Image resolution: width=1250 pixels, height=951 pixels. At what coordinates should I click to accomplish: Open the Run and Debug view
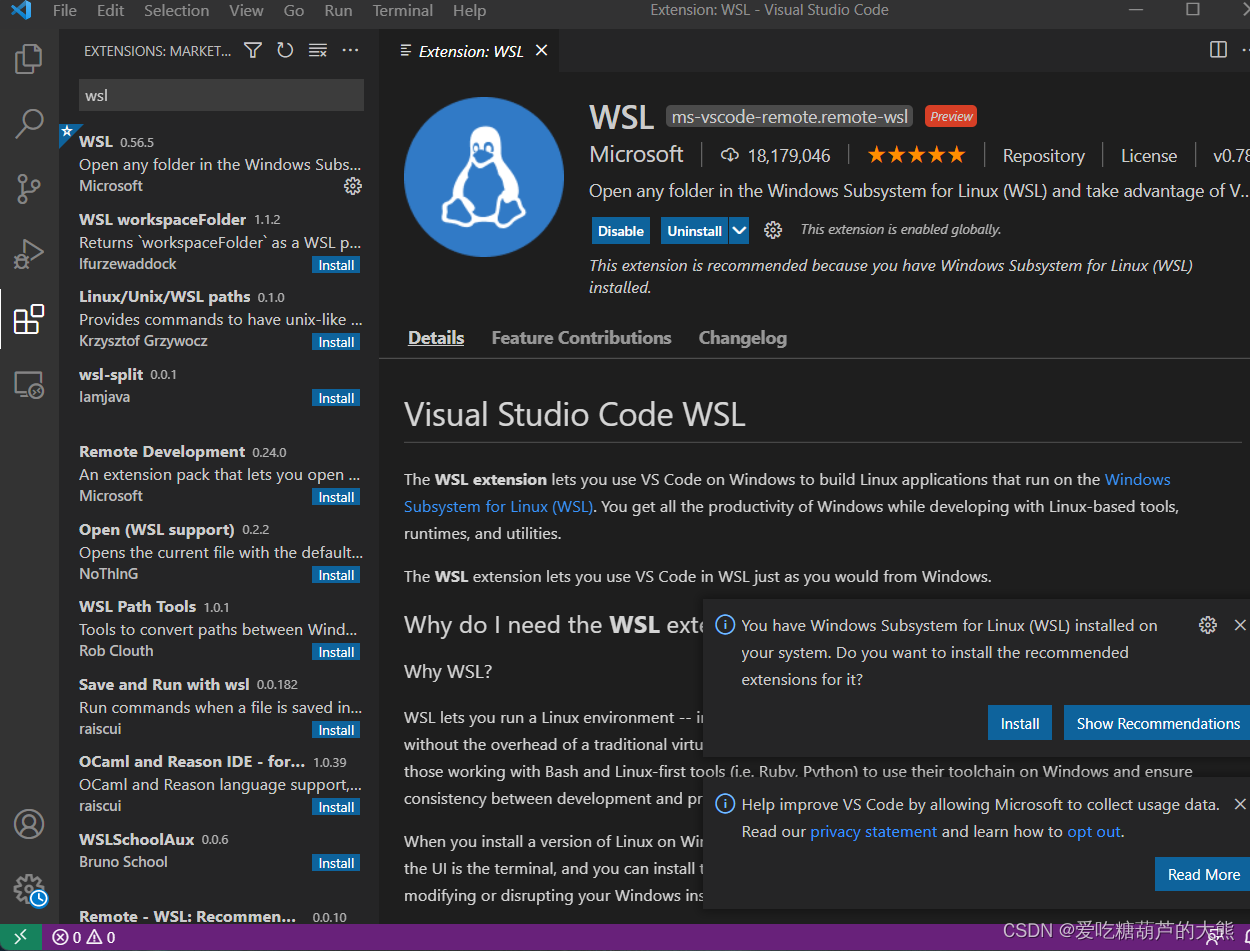click(x=28, y=253)
